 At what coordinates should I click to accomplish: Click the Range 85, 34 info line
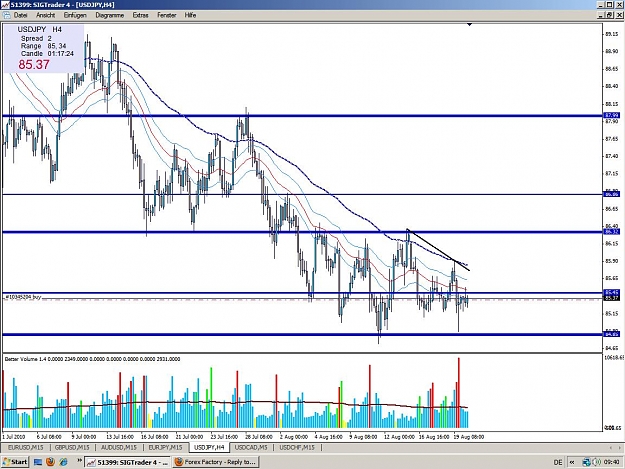click(43, 46)
